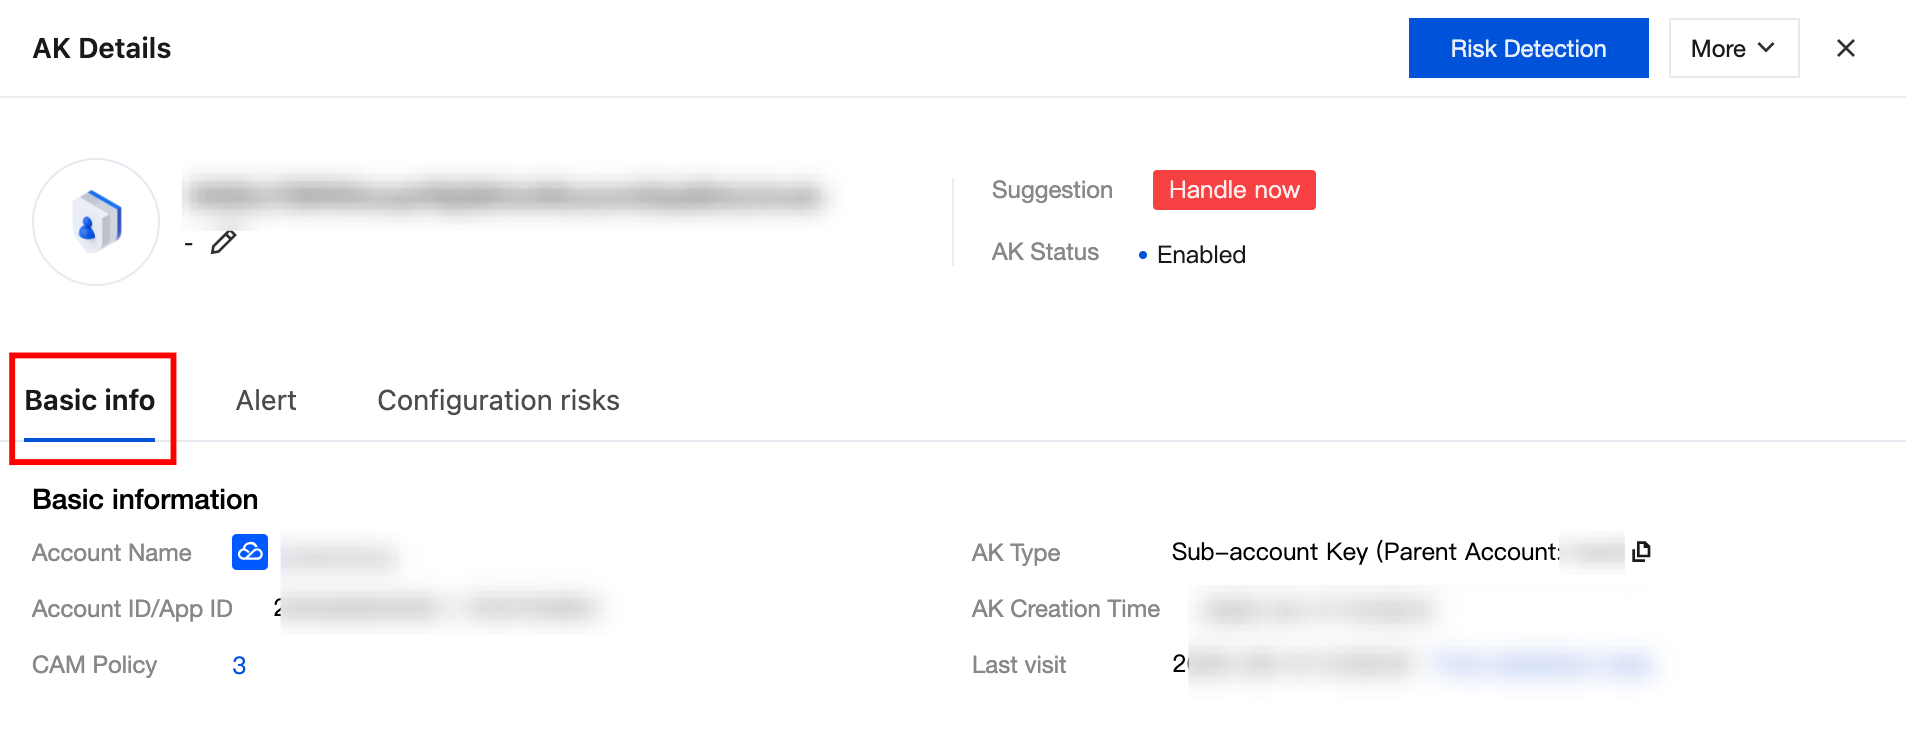Click the AK Details panel title
Viewport: 1906px width, 738px height.
point(102,48)
